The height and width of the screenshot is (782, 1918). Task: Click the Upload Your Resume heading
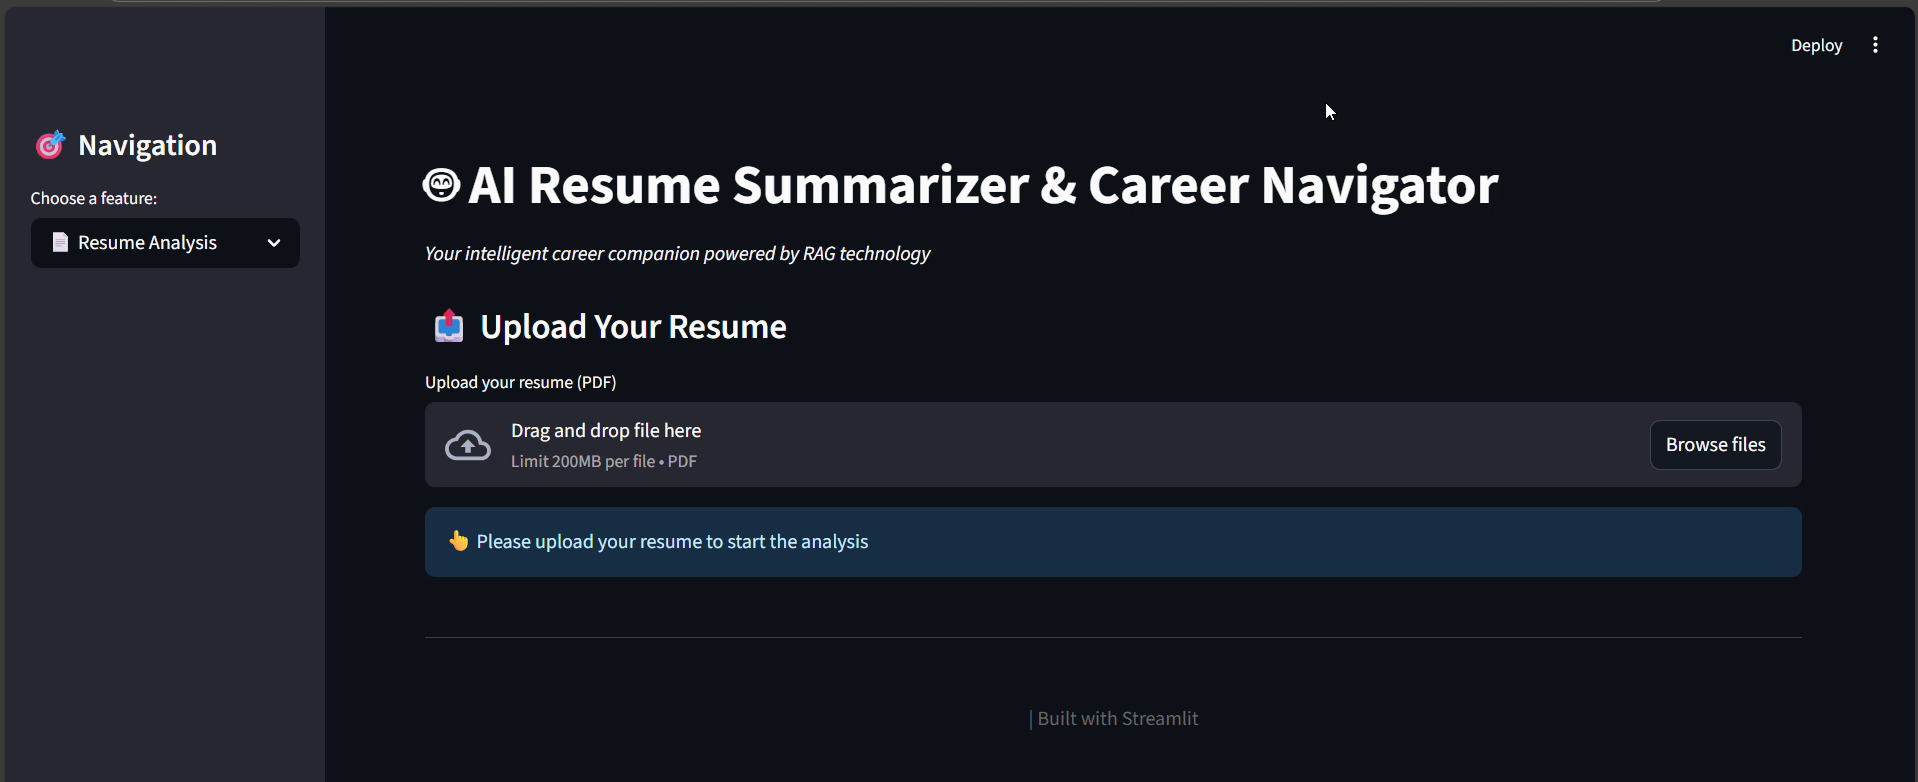point(633,327)
